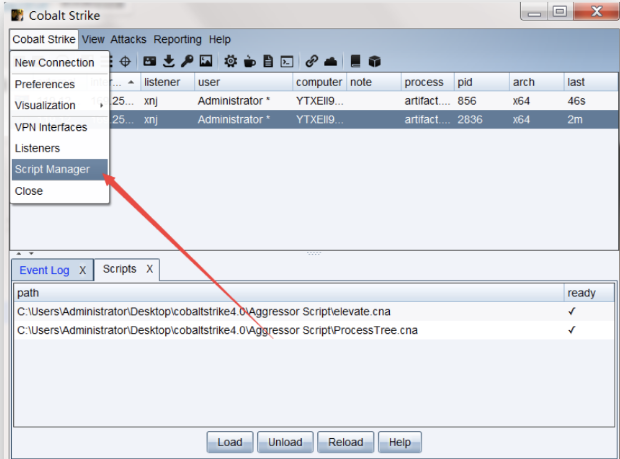The height and width of the screenshot is (459, 620).
Task: Open the credentials card toolbar icon
Action: point(149,61)
